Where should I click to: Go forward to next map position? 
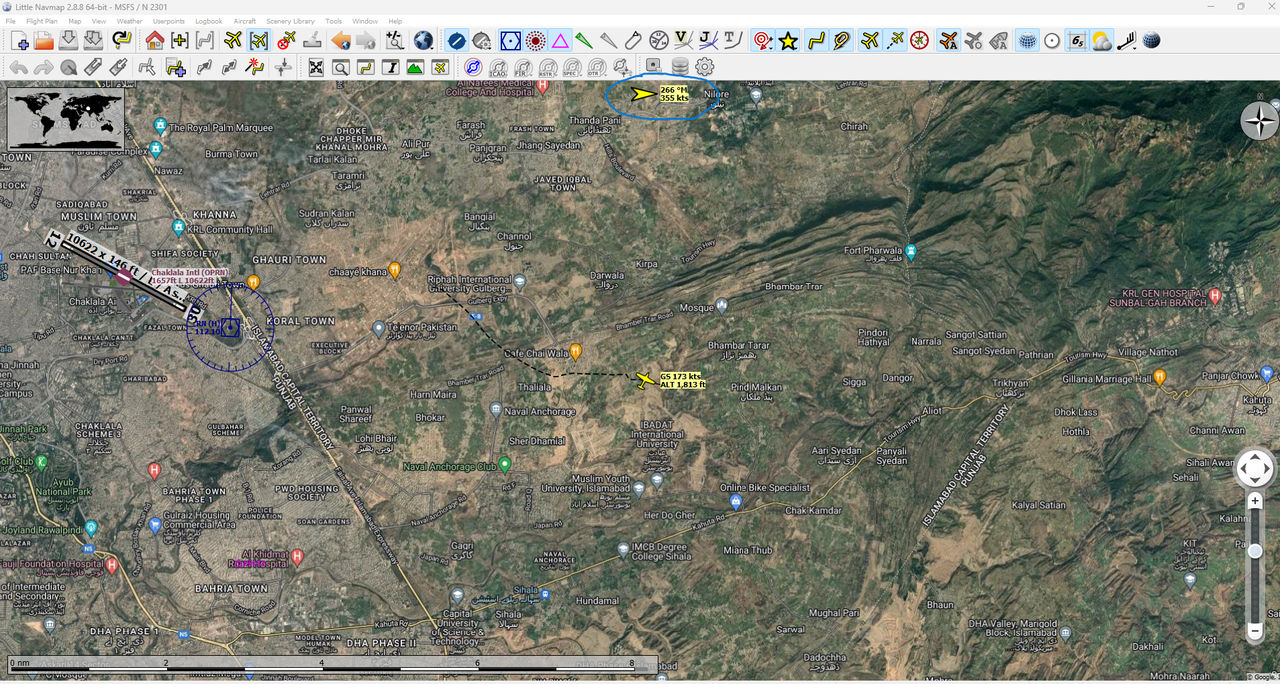click(x=365, y=41)
